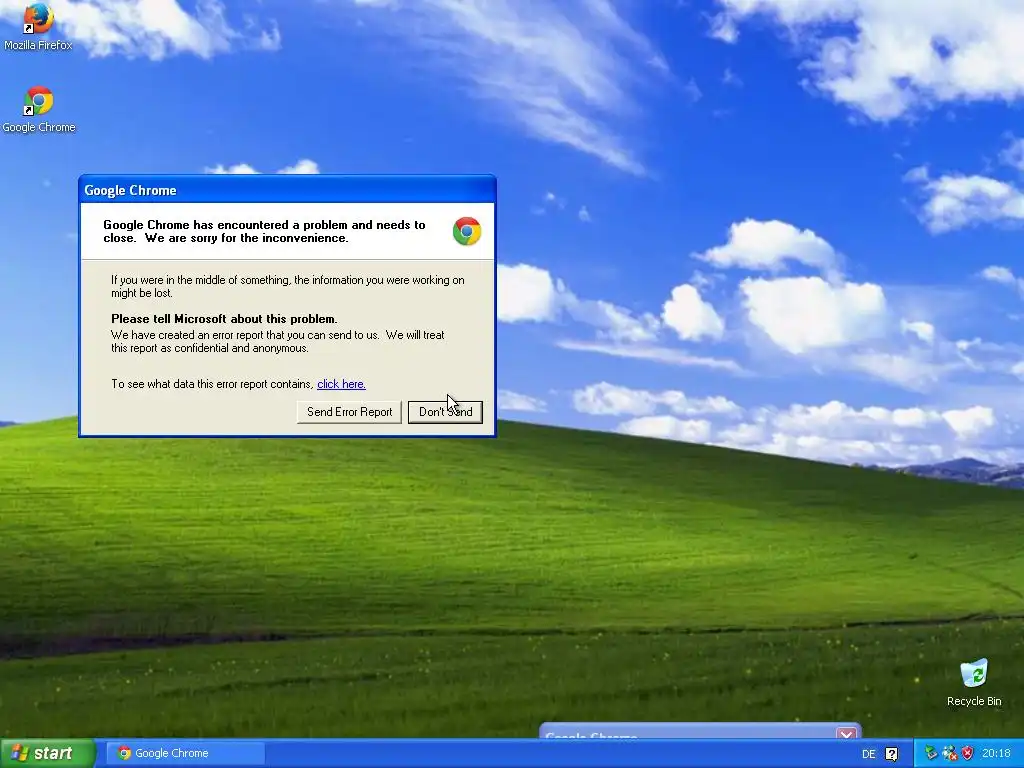Open the 'click here' error data link

[x=341, y=384]
